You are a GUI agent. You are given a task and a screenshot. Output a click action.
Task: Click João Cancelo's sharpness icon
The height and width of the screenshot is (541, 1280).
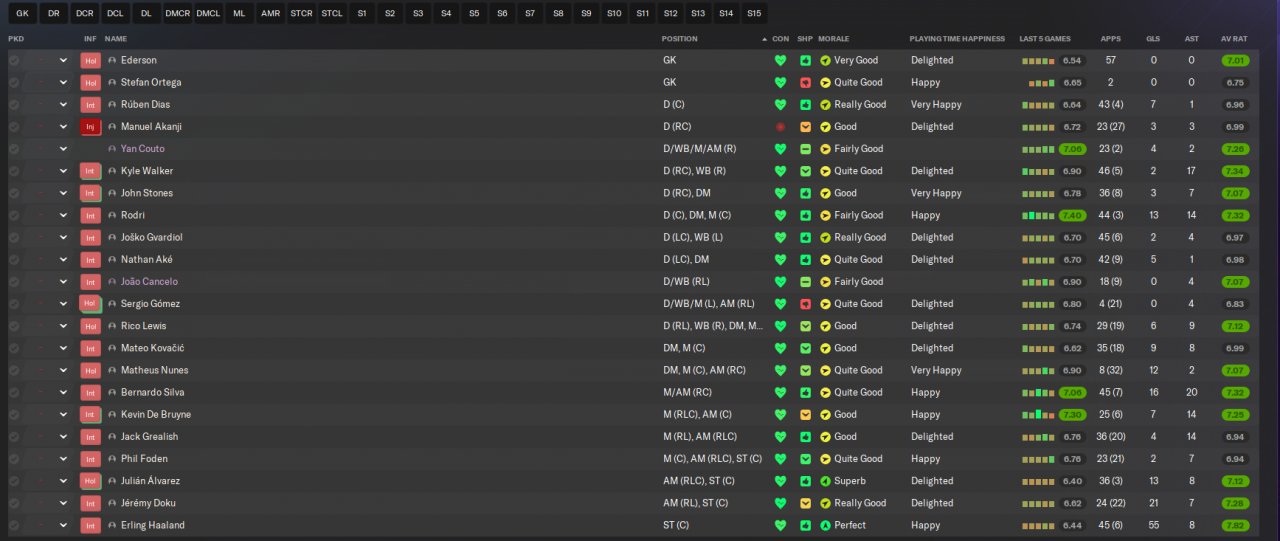[x=805, y=282]
